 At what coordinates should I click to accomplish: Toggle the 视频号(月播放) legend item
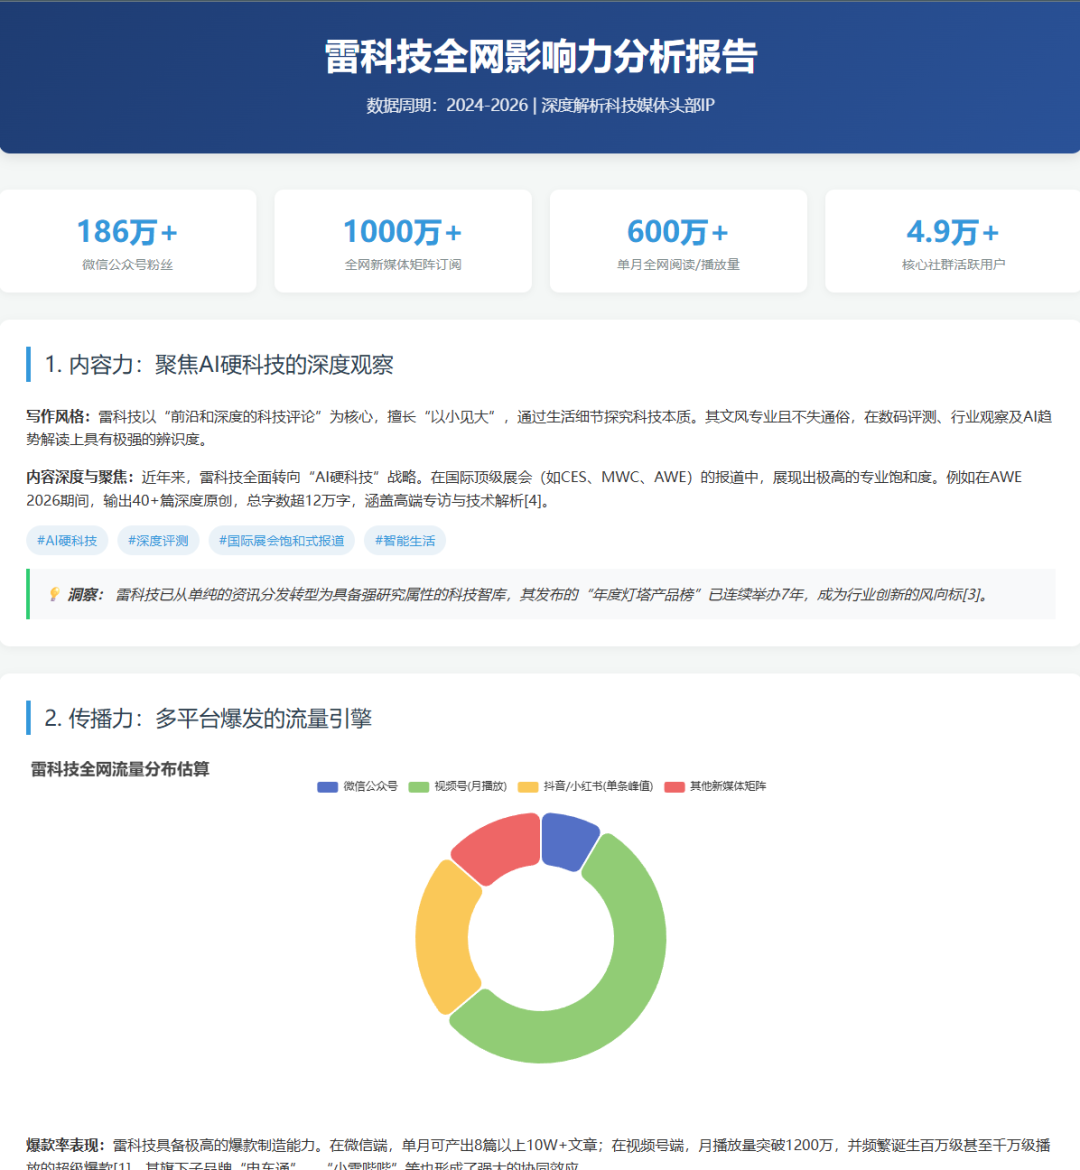pyautogui.click(x=458, y=786)
